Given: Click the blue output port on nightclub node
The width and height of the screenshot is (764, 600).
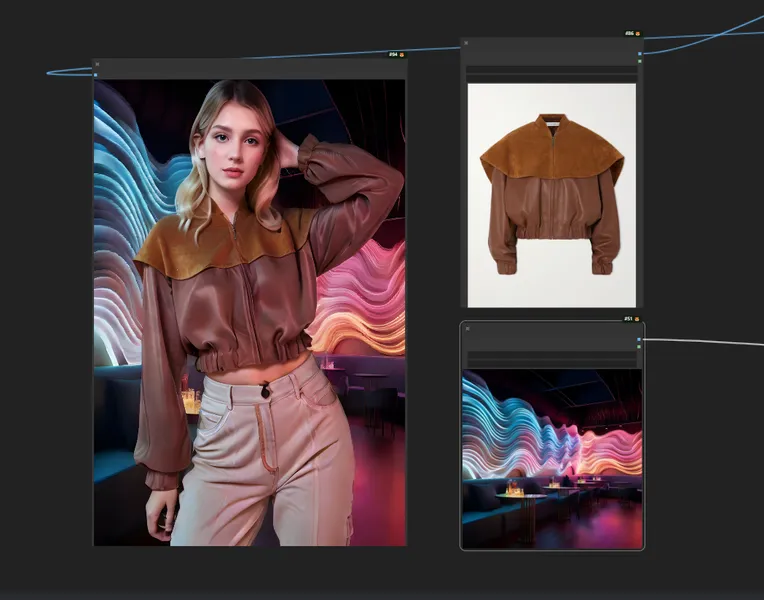Looking at the screenshot, I should [639, 340].
